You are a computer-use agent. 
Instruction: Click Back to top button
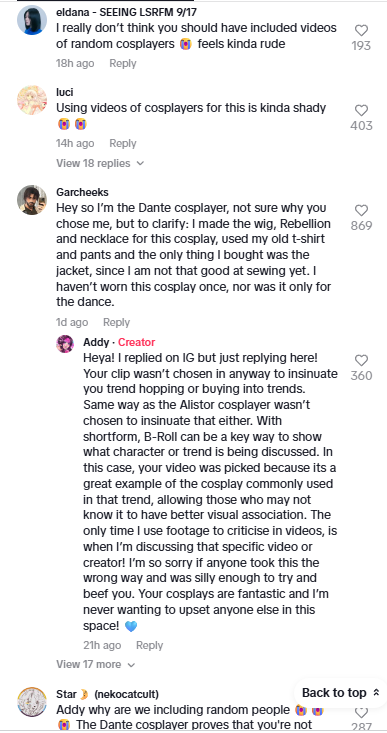click(341, 693)
